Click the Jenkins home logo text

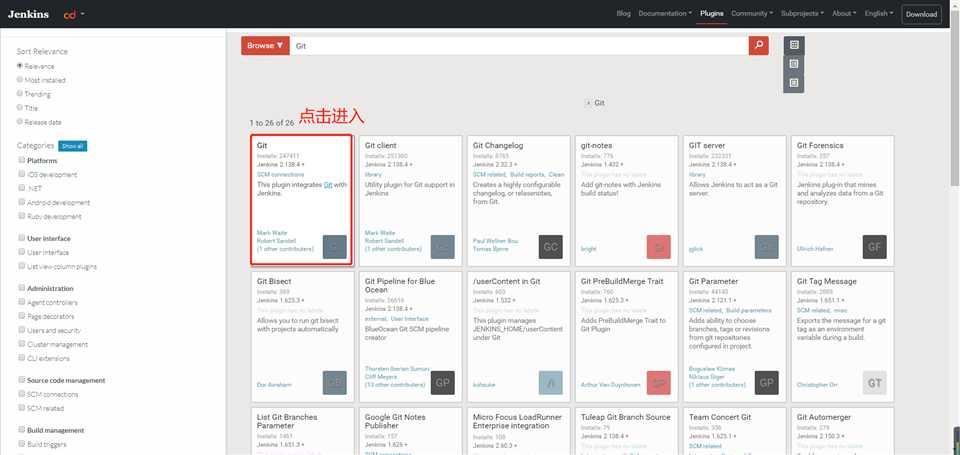click(28, 14)
